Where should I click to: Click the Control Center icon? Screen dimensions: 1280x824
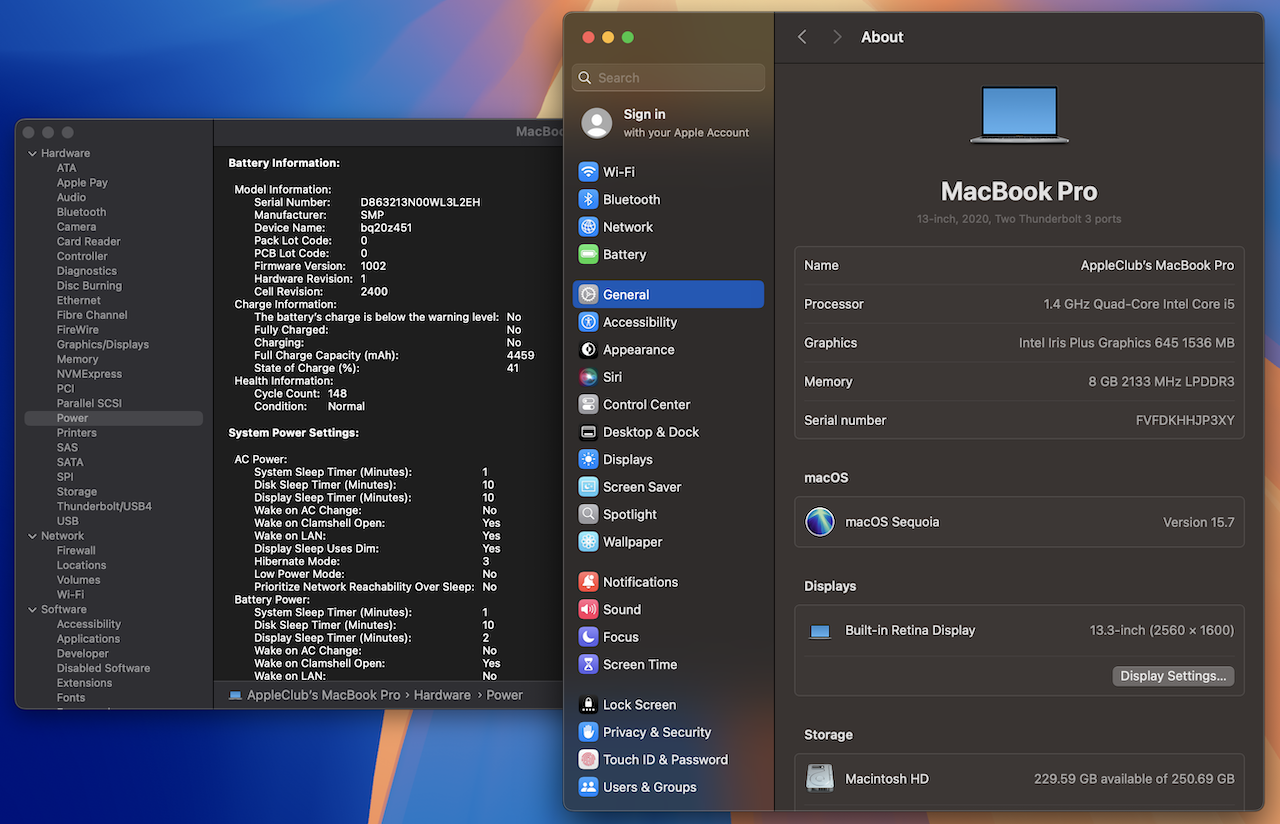tap(588, 404)
